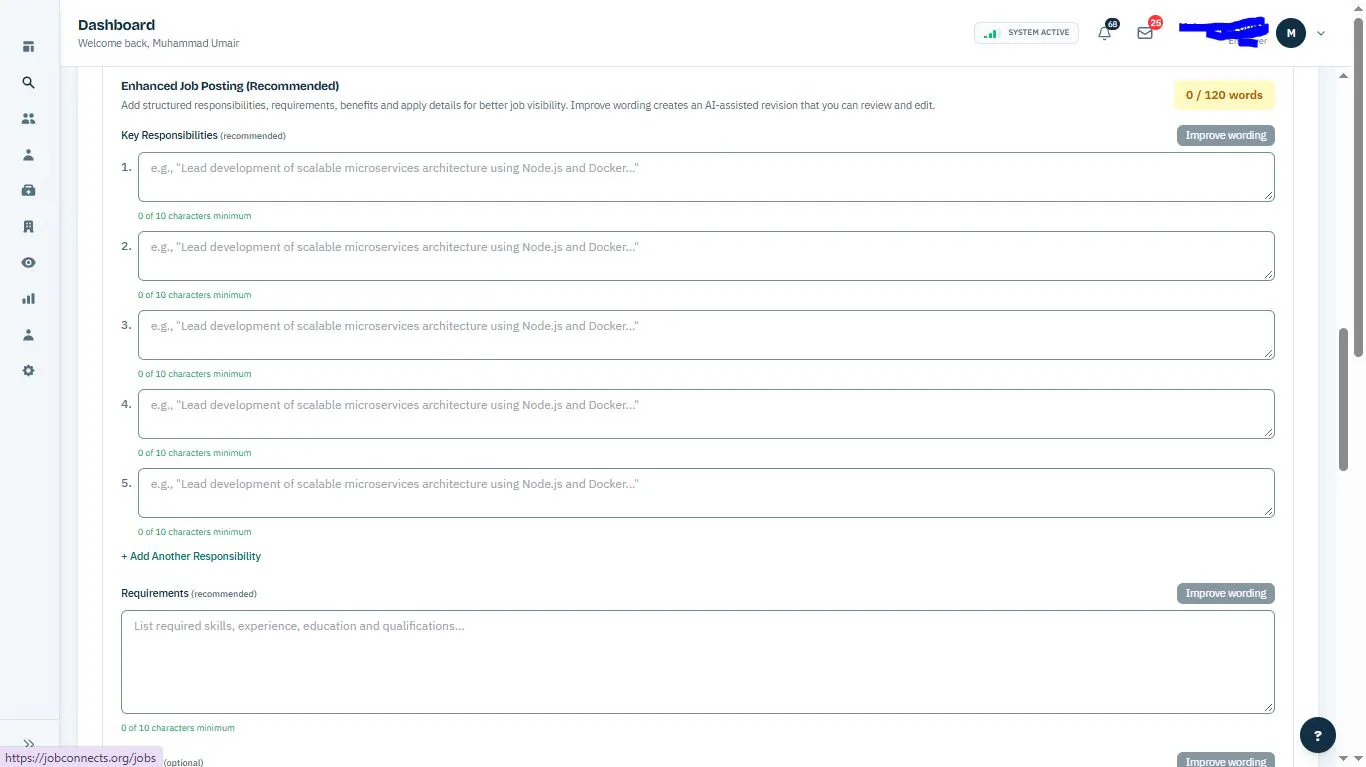Focus responsibility text area number 5
1366x767 pixels.
tap(706, 493)
